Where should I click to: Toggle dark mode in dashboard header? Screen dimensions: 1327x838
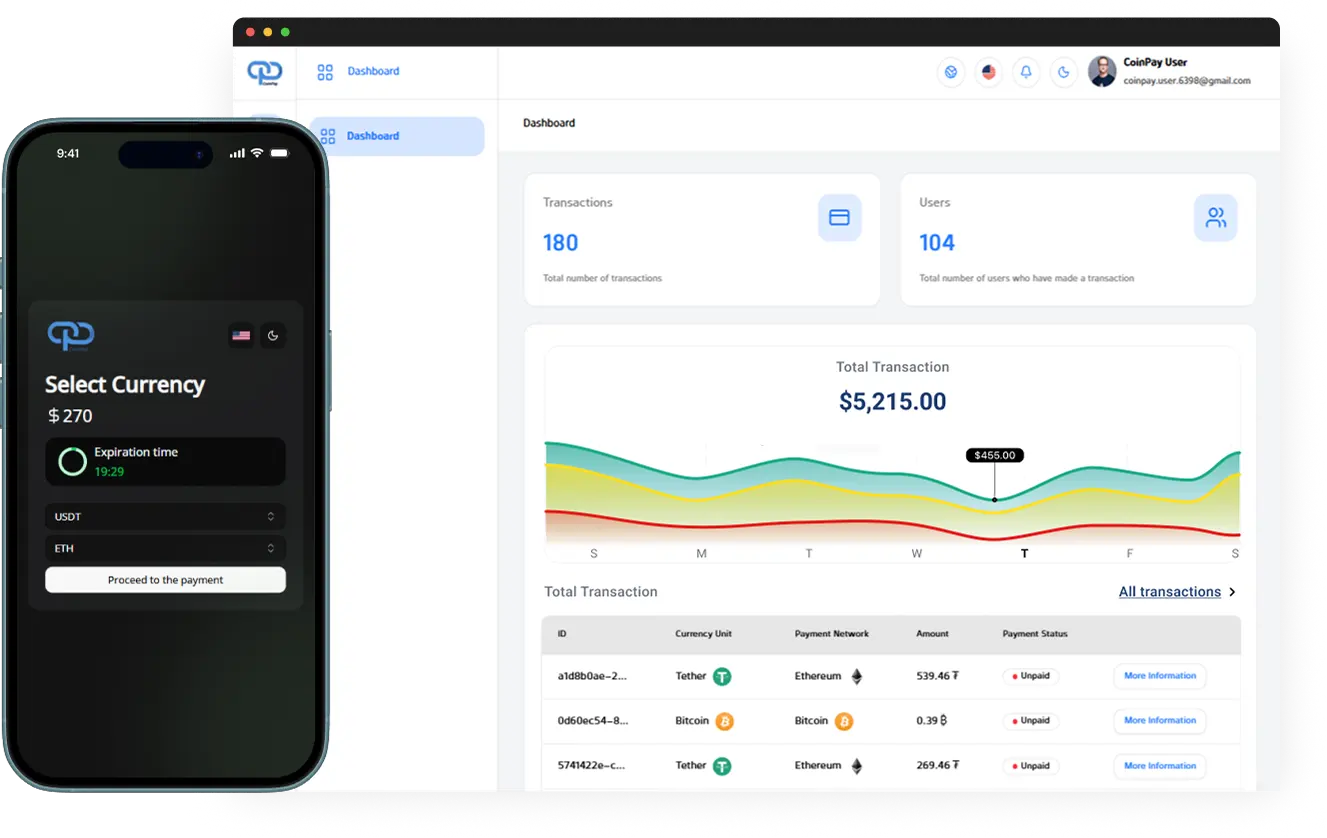[1063, 72]
